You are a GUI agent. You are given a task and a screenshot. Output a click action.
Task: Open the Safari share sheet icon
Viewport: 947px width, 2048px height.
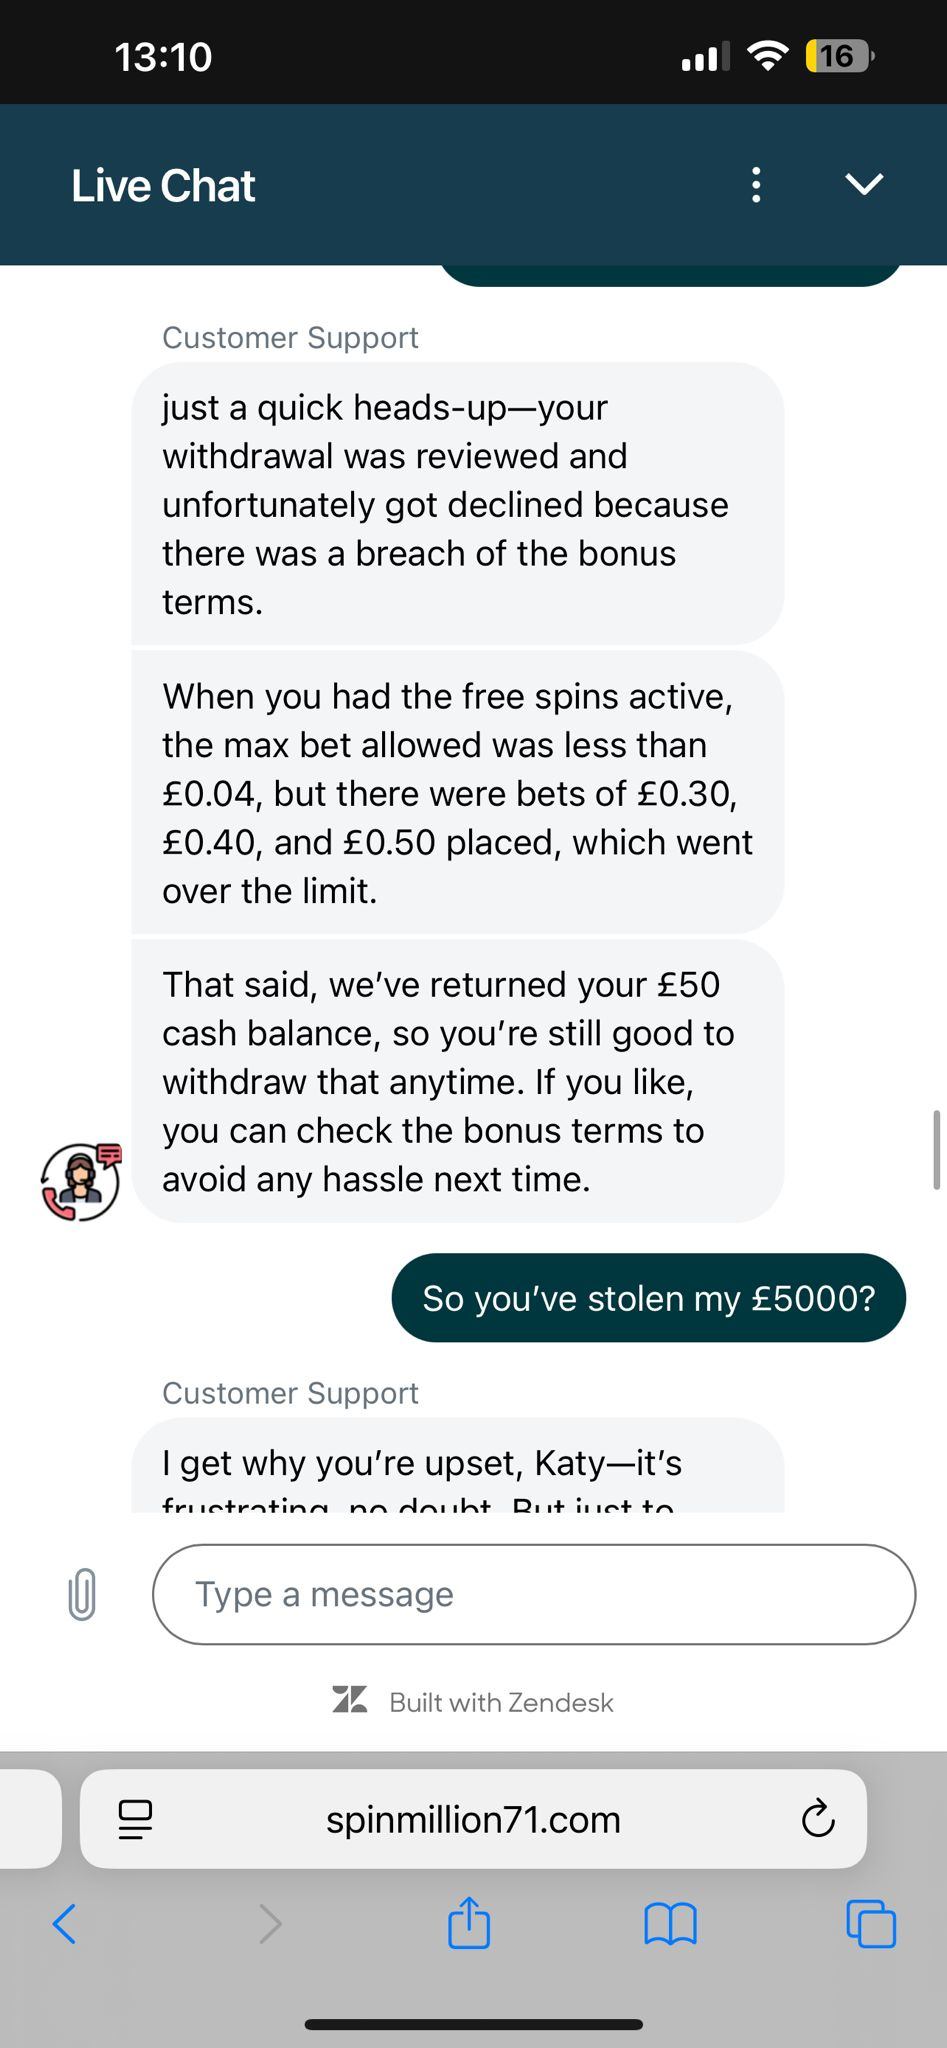pos(469,1923)
